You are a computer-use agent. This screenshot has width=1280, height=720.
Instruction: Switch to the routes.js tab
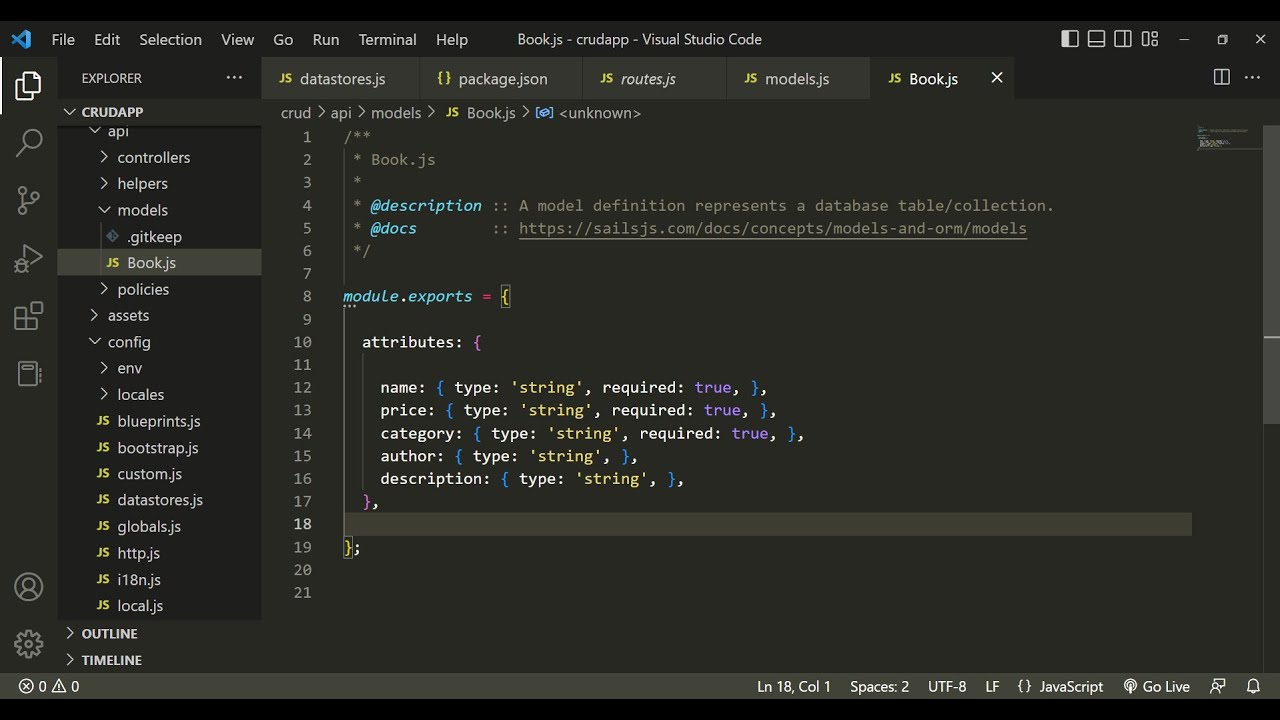point(647,78)
